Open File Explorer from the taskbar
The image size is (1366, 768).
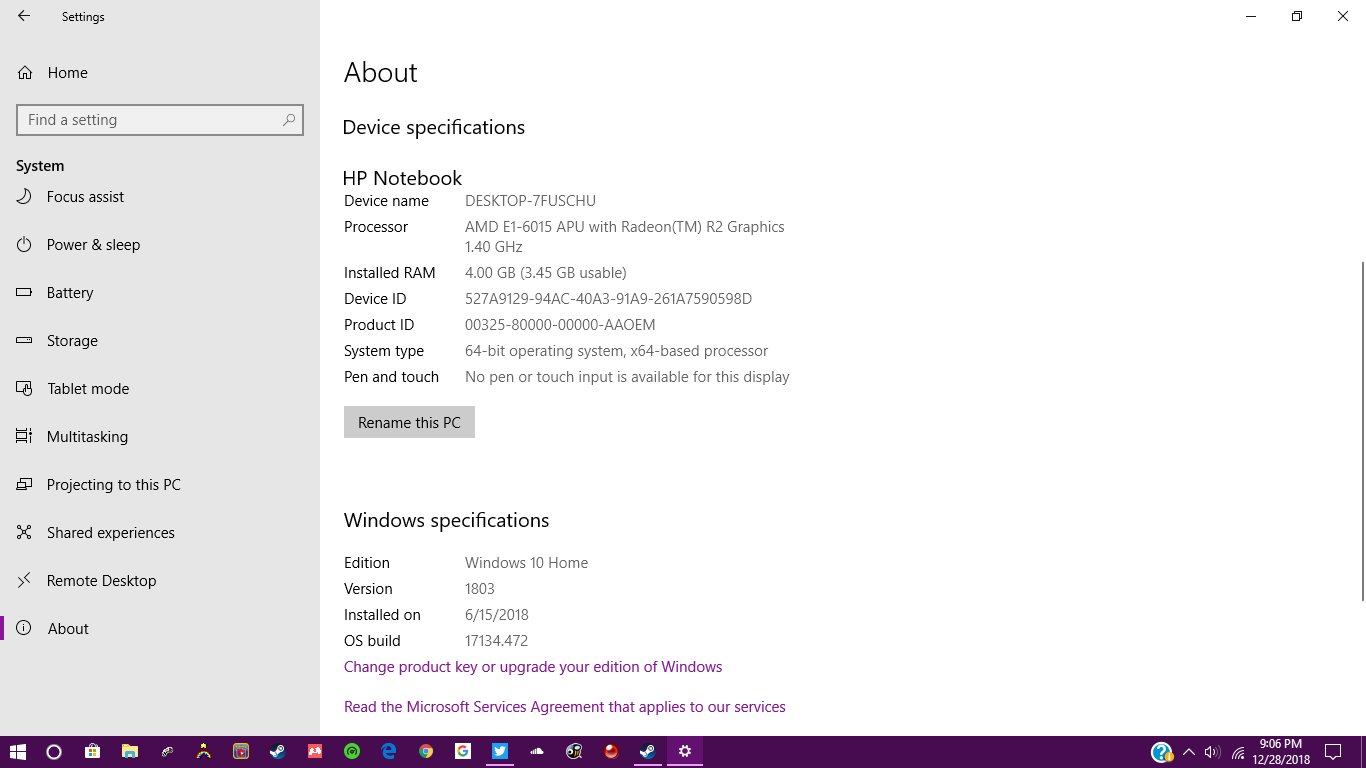[129, 752]
